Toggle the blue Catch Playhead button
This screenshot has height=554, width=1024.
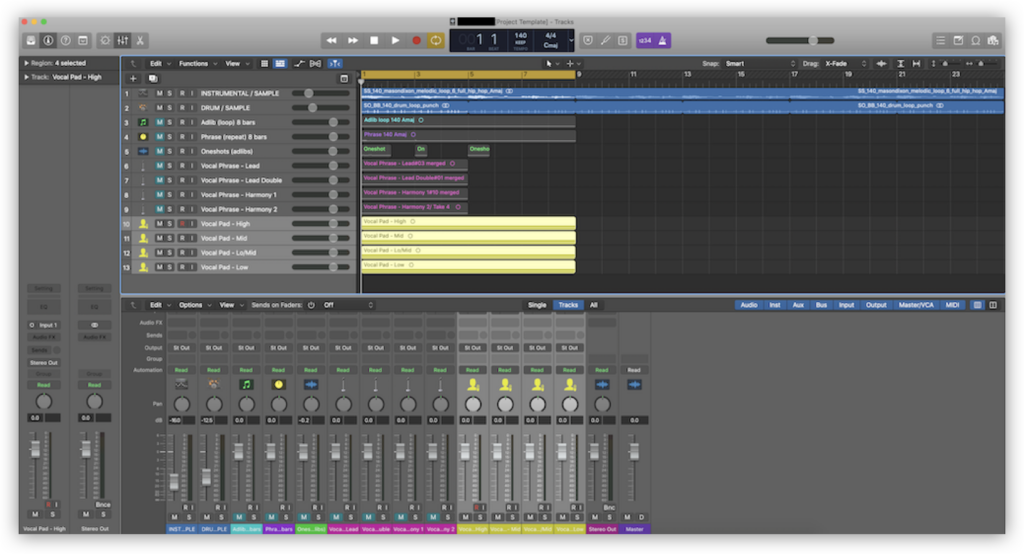click(335, 63)
